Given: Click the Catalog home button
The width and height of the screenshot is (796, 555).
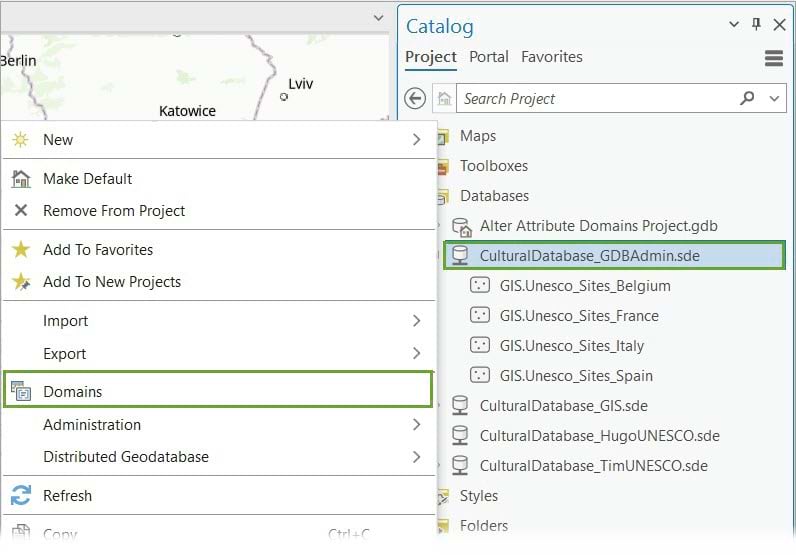Looking at the screenshot, I should tap(445, 98).
